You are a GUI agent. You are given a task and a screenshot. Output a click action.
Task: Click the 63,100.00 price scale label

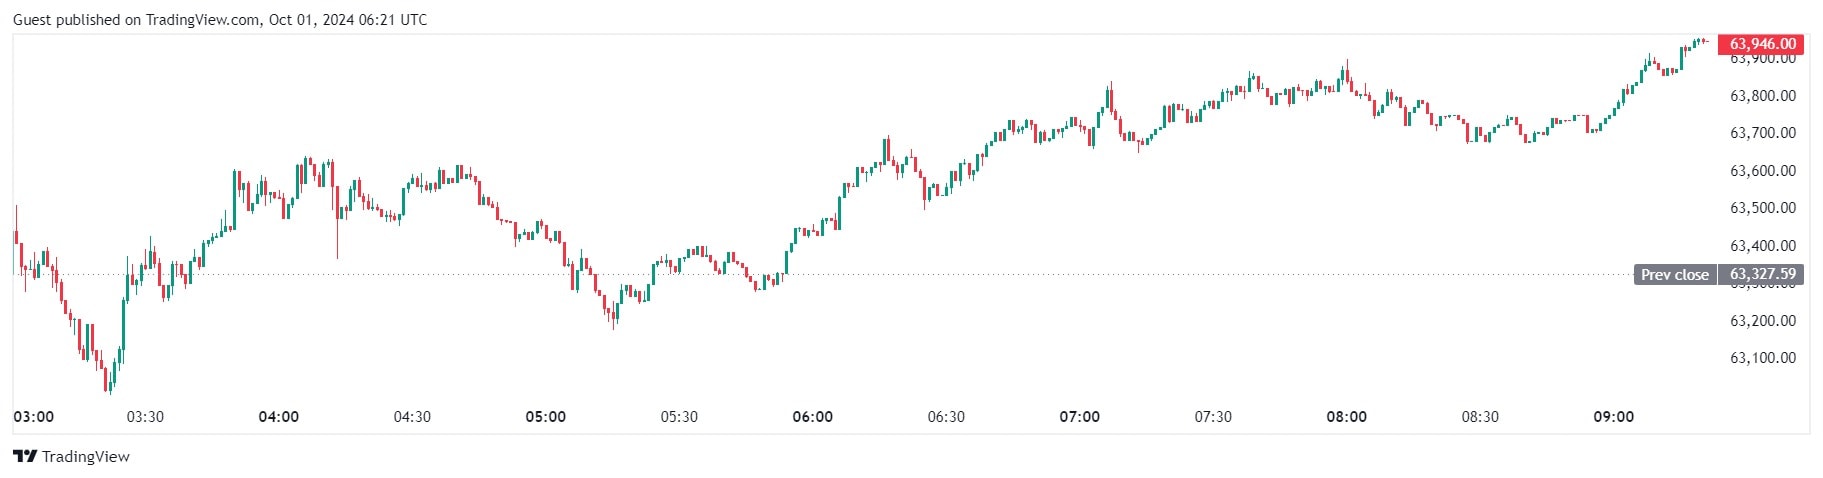[x=1763, y=358]
